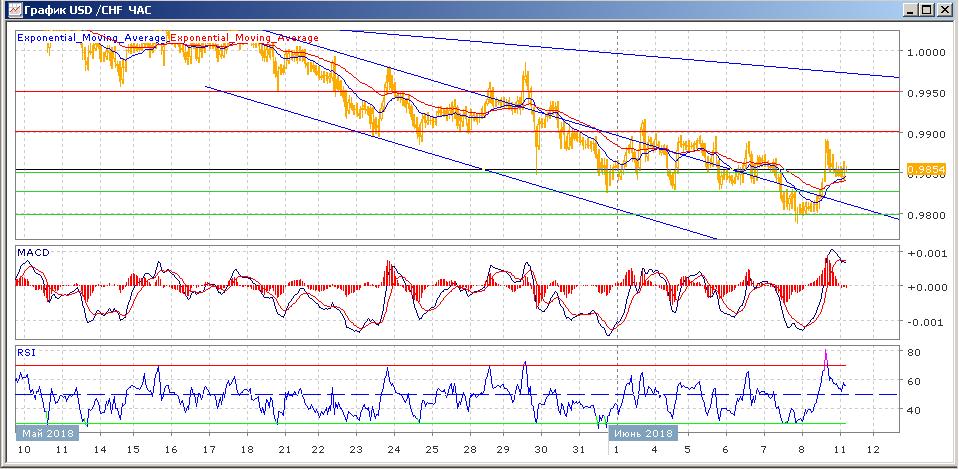Select the blue Exponential_Moving_Average legend label

pos(92,38)
